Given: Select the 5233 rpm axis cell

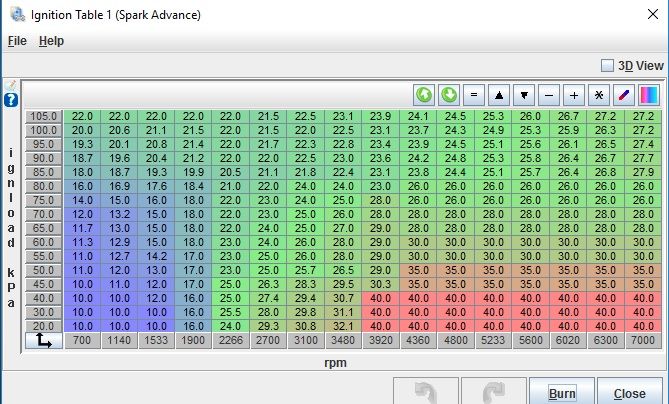Looking at the screenshot, I should click(493, 340).
